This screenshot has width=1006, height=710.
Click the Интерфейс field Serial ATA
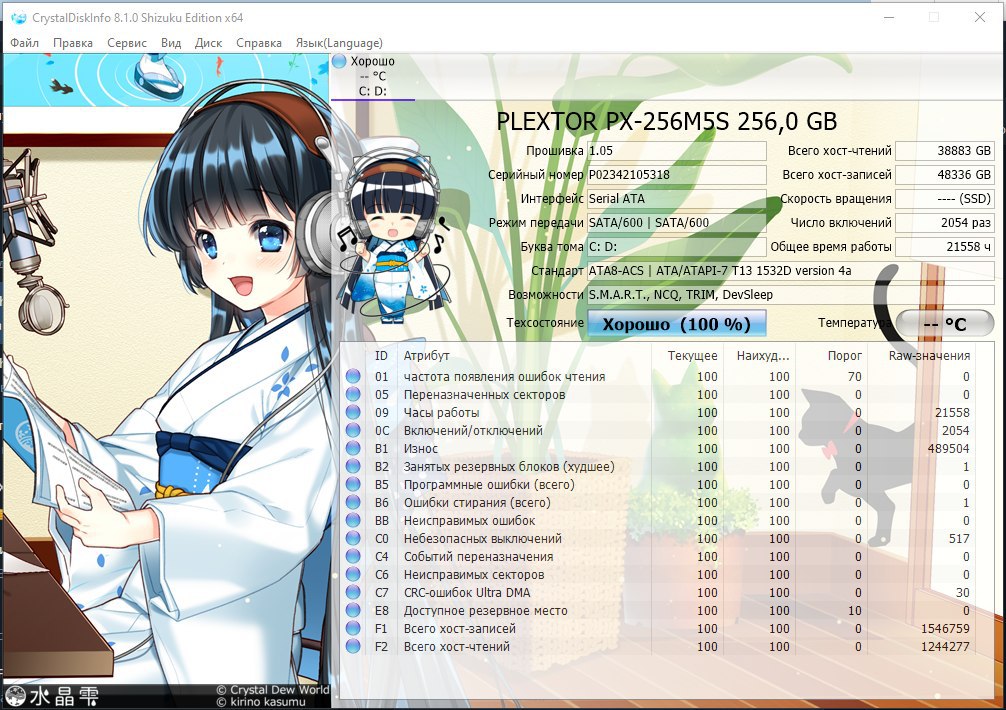tap(676, 199)
